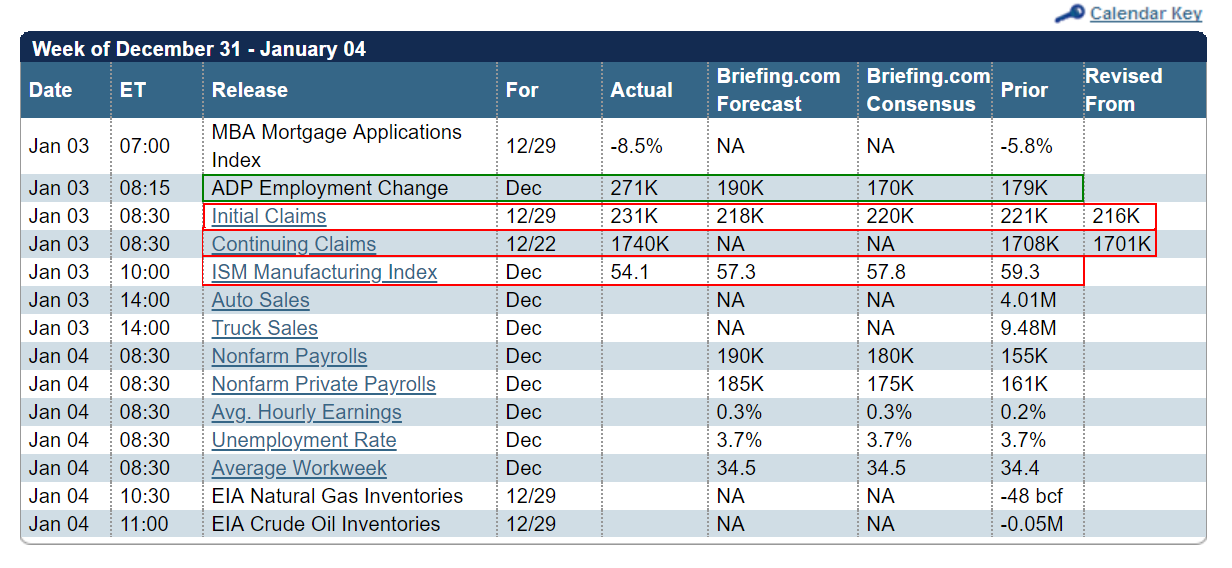Image resolution: width=1232 pixels, height=568 pixels.
Task: Click the For column header
Action: click(x=522, y=90)
